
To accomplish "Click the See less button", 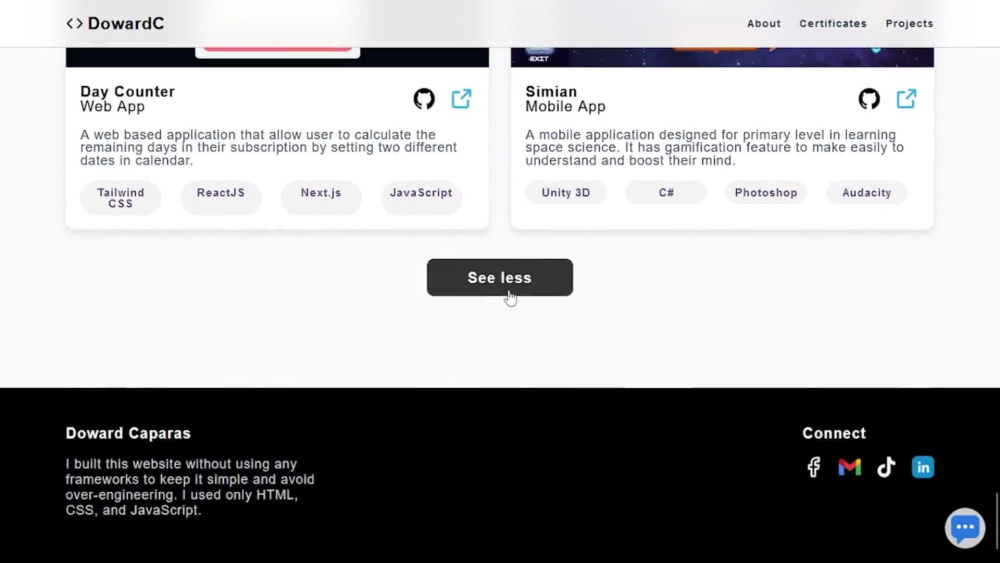I will pyautogui.click(x=500, y=277).
